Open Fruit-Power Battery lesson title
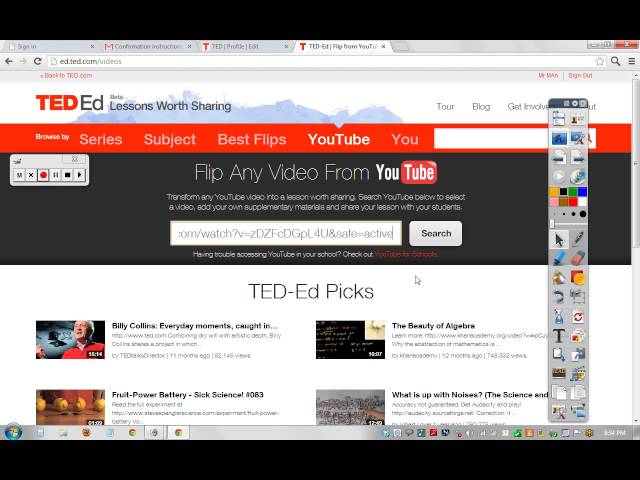Viewport: 640px width, 480px height. tap(188, 395)
